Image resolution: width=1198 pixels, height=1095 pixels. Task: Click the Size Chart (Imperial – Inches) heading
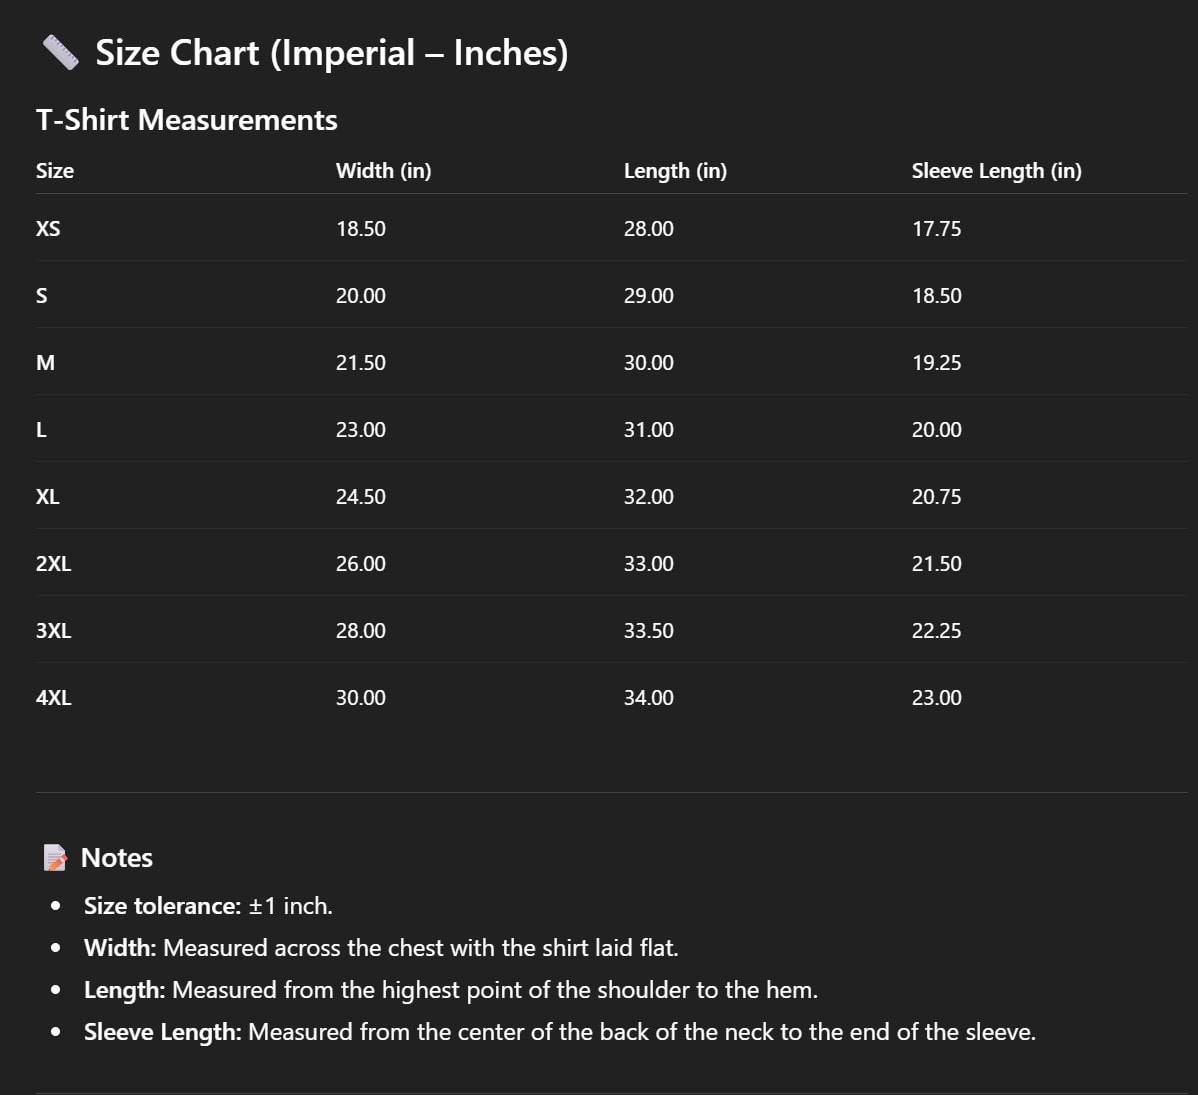pyautogui.click(x=331, y=53)
